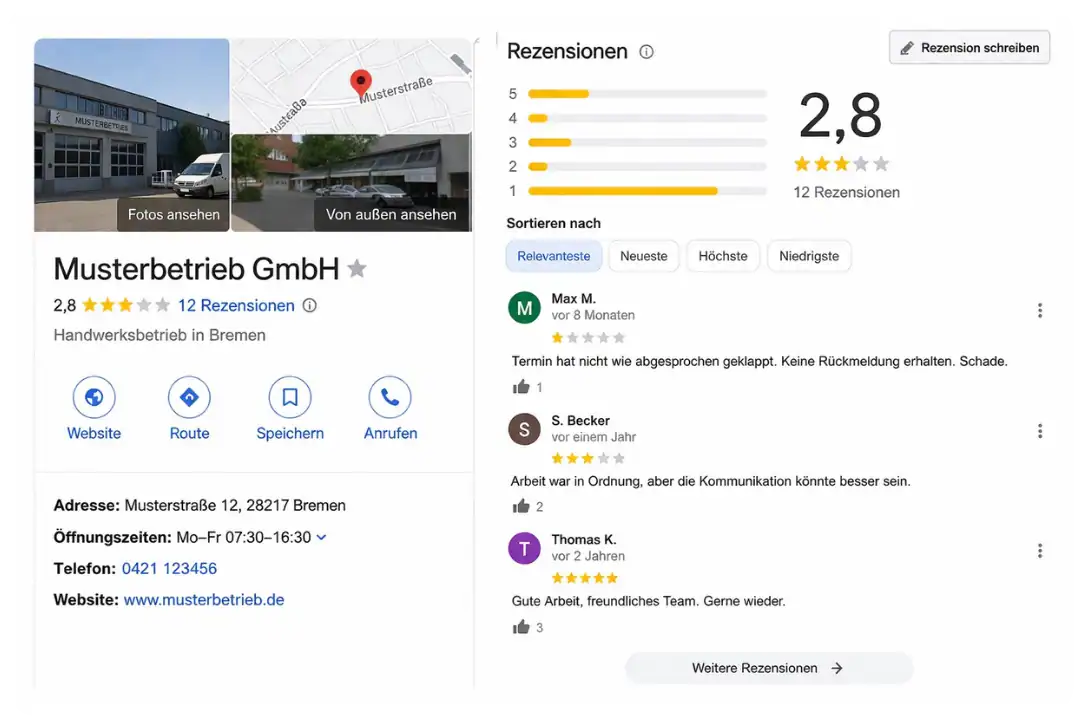The width and height of the screenshot is (1080, 720).
Task: Like the S. Becker review with thumbs-up
Action: click(521, 506)
